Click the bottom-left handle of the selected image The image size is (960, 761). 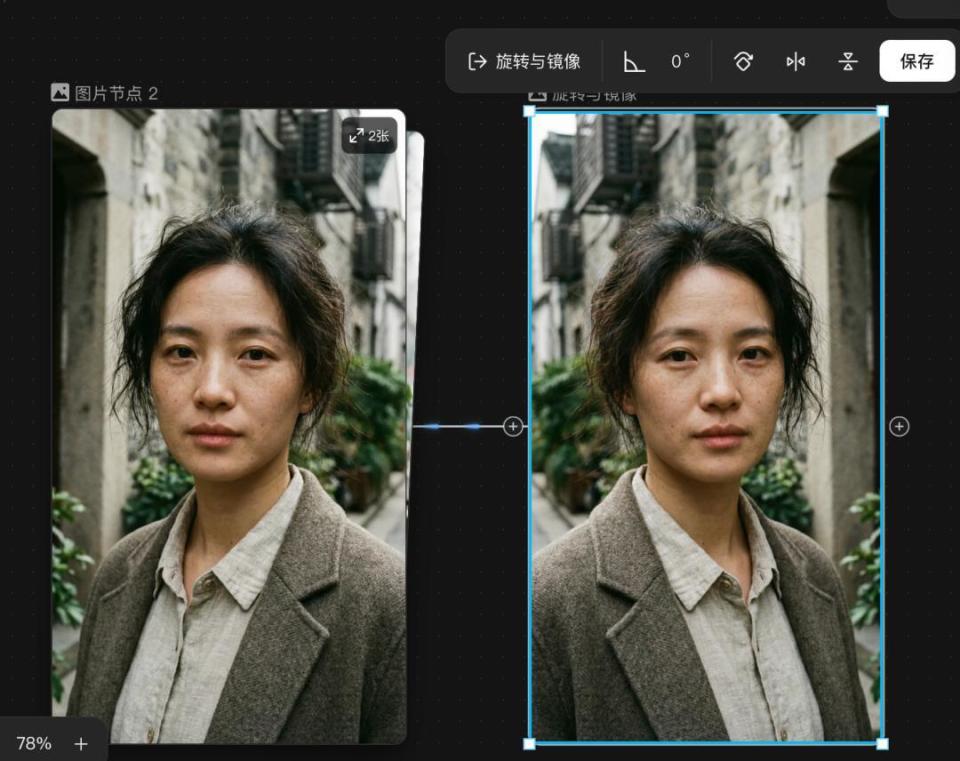[527, 744]
